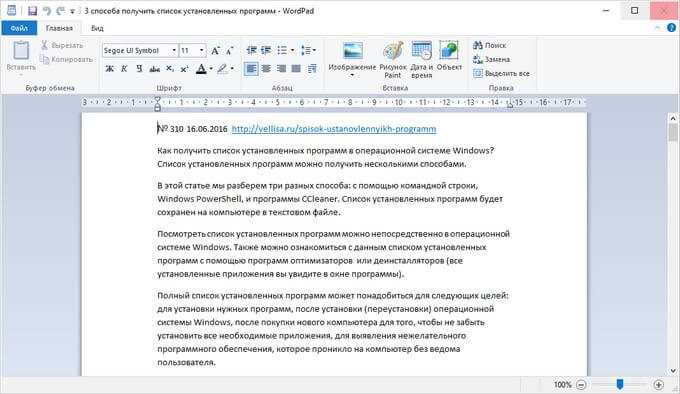Viewport: 680px width, 394px height.
Task: Zoom out with the minus button
Action: coord(581,384)
